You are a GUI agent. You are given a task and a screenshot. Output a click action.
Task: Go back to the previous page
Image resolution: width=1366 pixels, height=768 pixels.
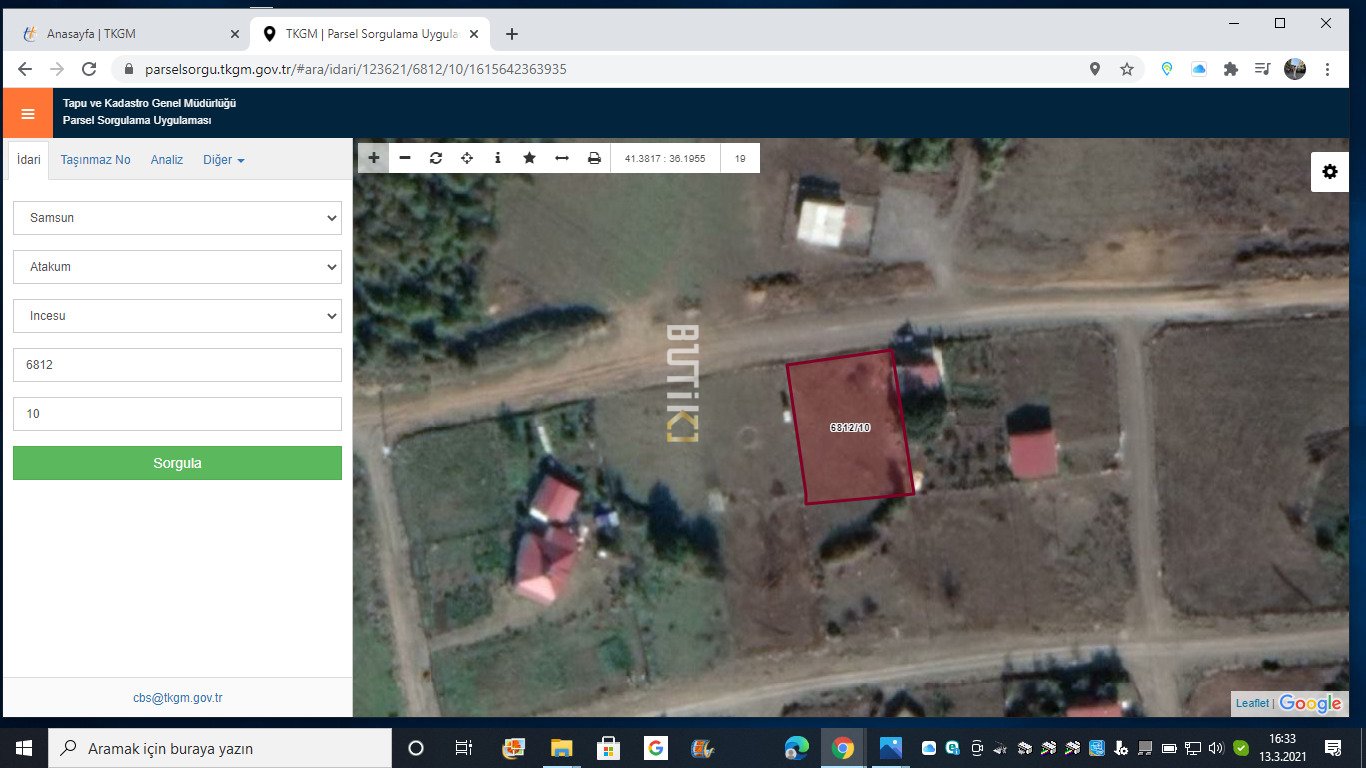point(25,69)
